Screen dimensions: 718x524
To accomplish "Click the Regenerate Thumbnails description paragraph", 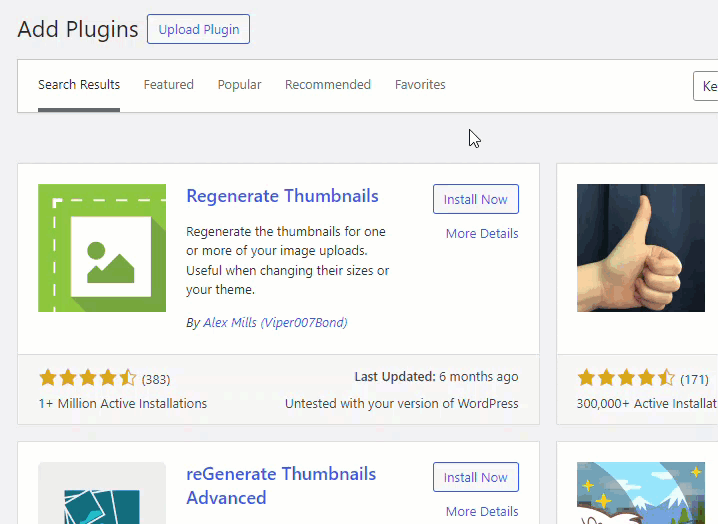I will [x=288, y=261].
